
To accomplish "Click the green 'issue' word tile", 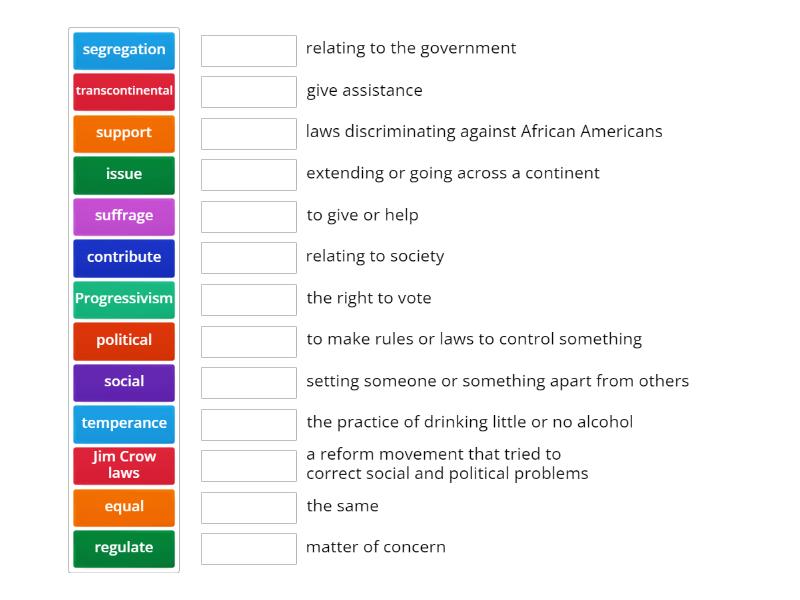I will pos(124,174).
